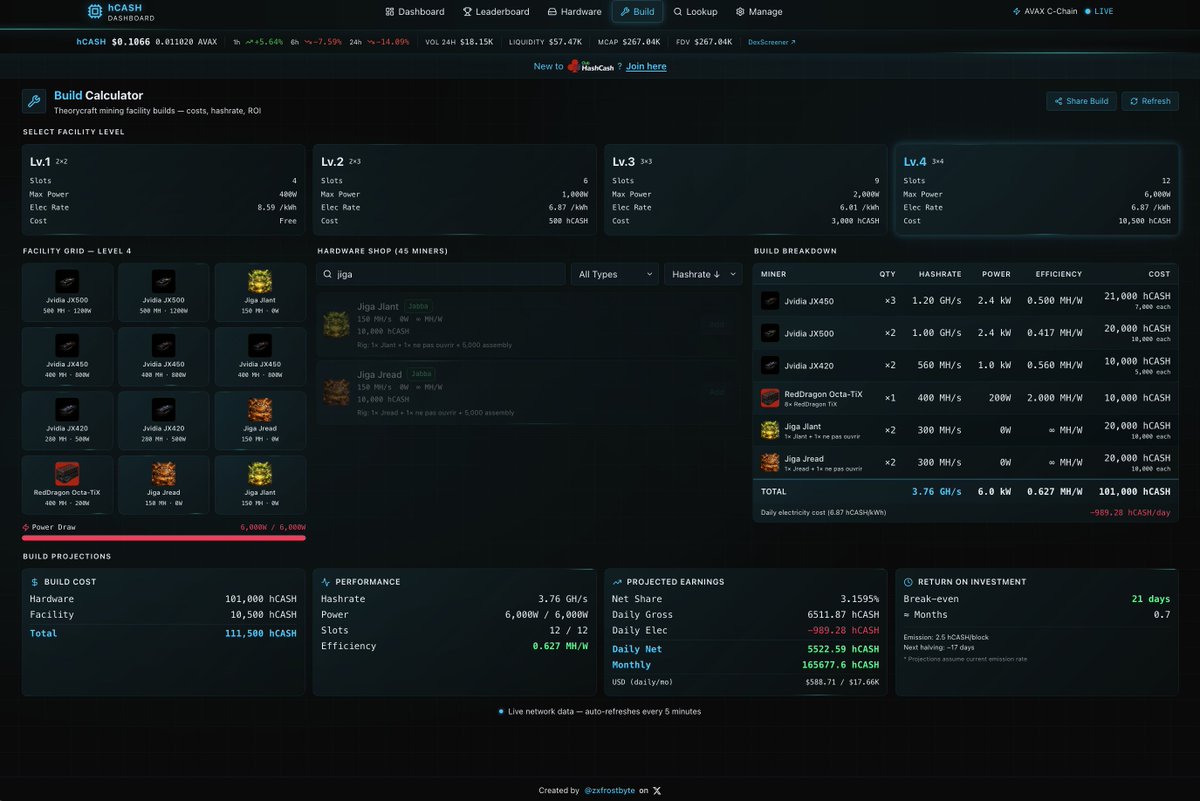Click the QTY column header
Image resolution: width=1200 pixels, height=801 pixels.
pos(888,274)
